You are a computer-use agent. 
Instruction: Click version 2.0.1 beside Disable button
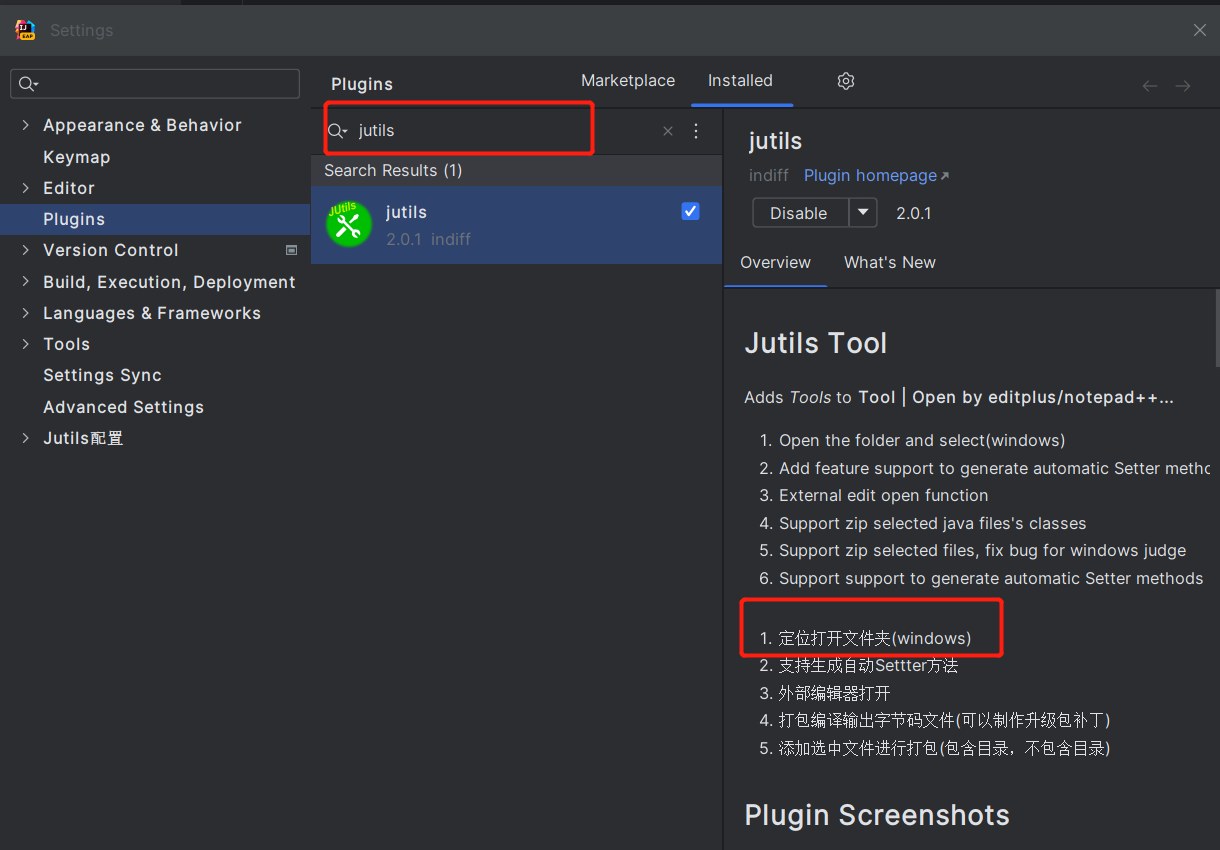click(914, 213)
